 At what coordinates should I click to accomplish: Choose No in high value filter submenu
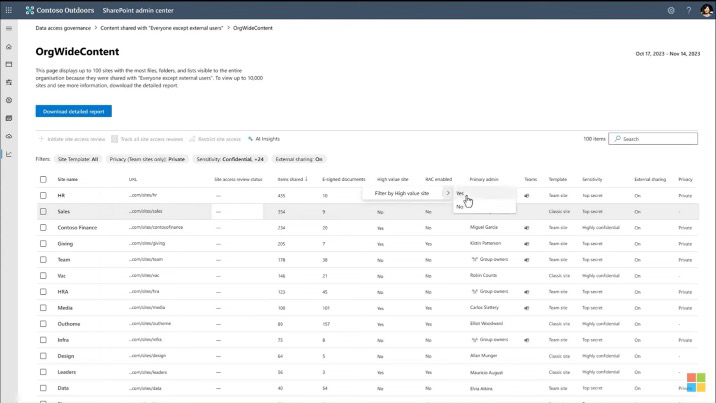tap(484, 207)
